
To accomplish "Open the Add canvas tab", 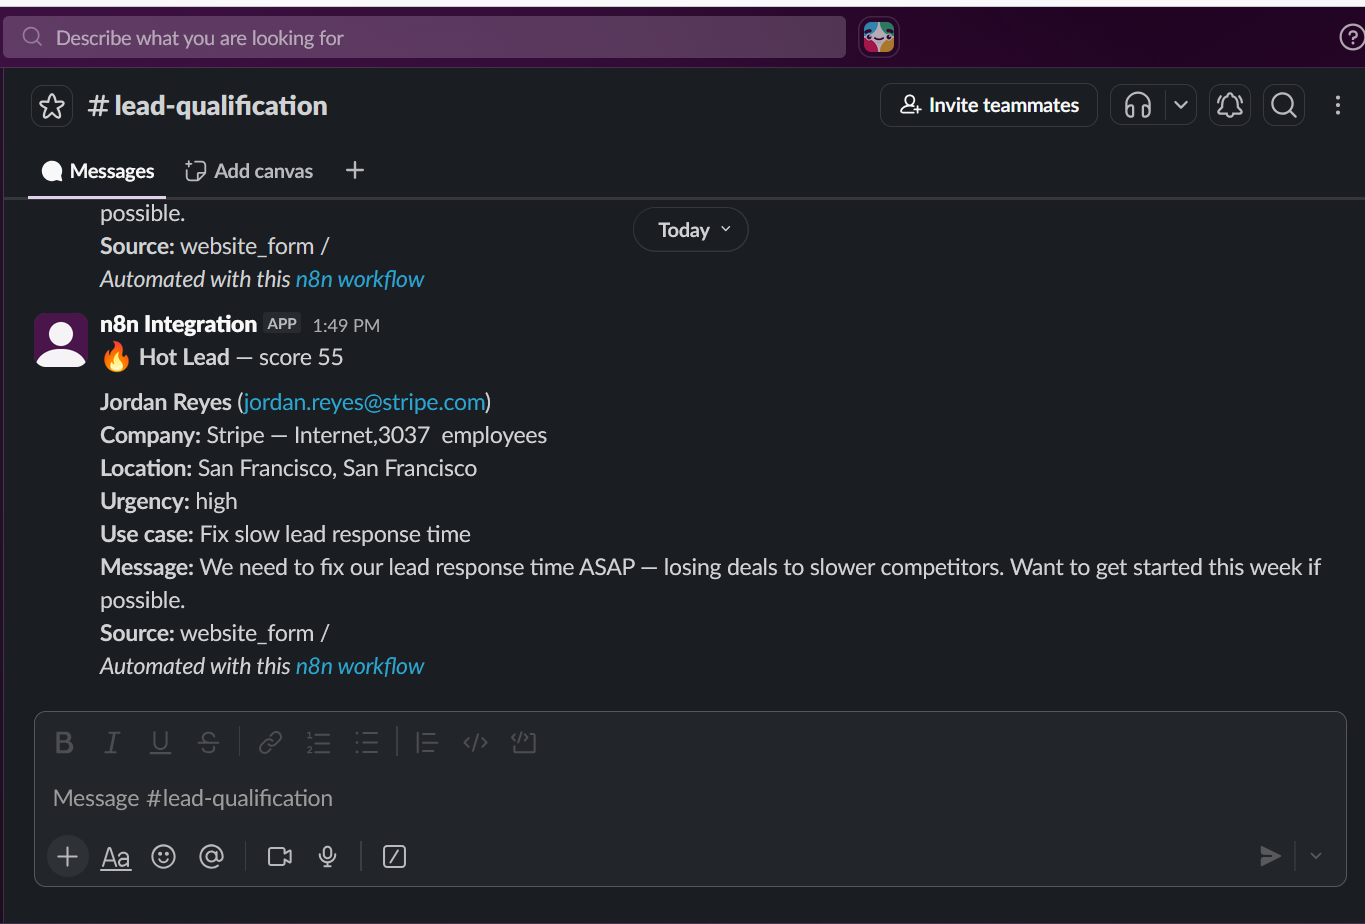I will point(249,171).
